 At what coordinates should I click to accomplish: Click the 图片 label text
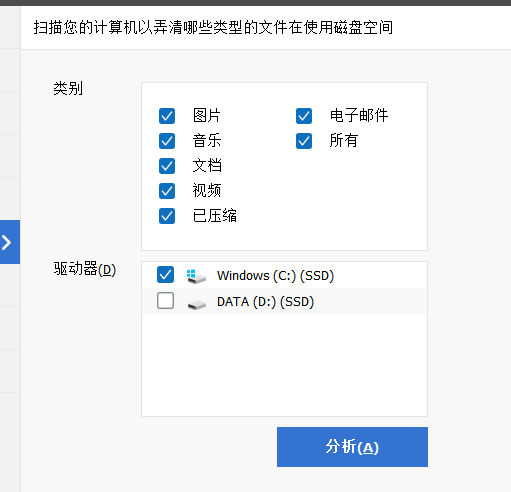coord(207,115)
